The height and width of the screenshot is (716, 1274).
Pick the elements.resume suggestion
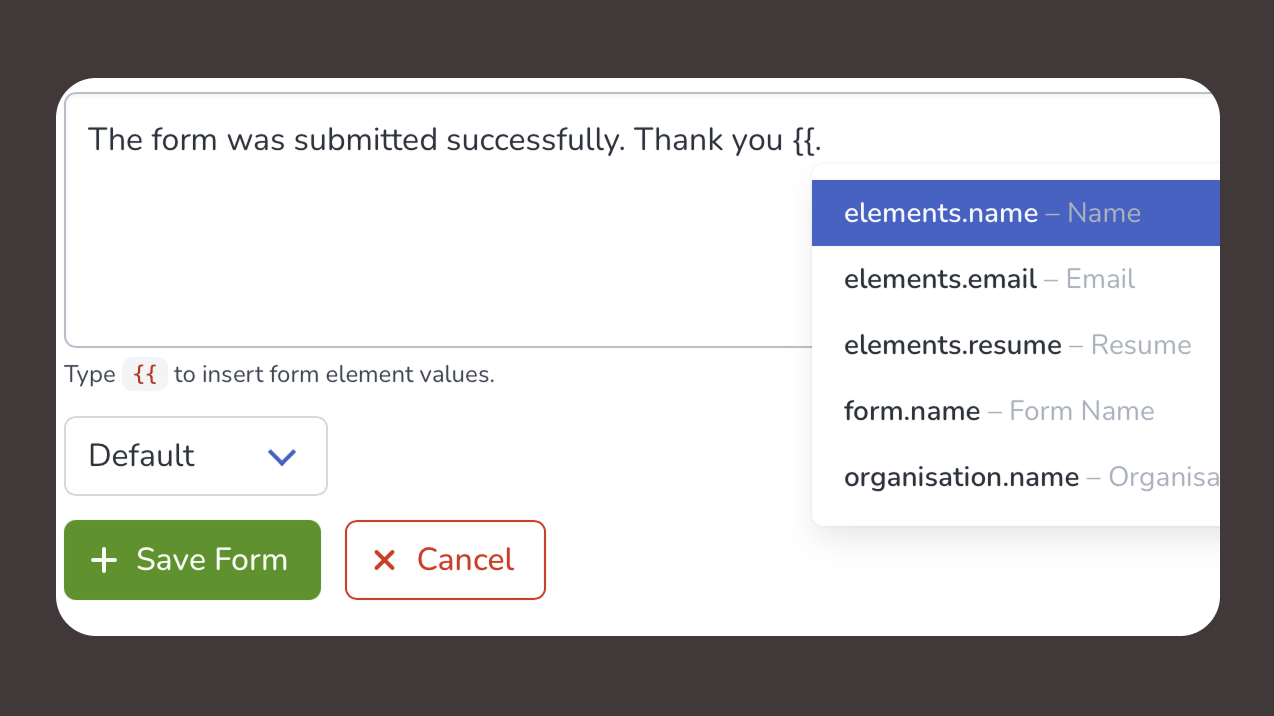click(952, 345)
